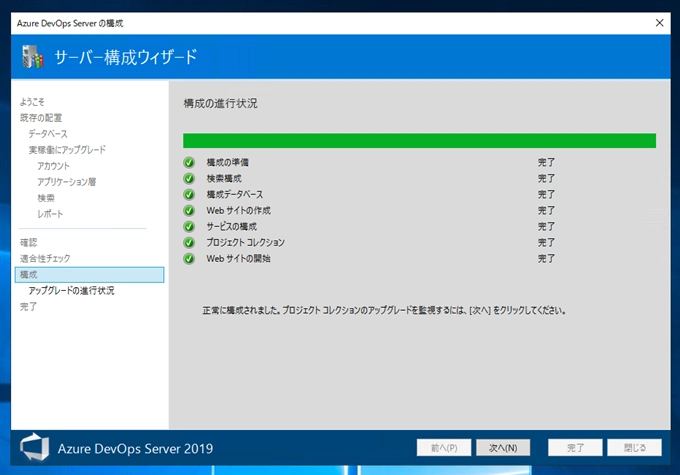
Task: Click the 構成データベース task label
Action: coord(235,195)
